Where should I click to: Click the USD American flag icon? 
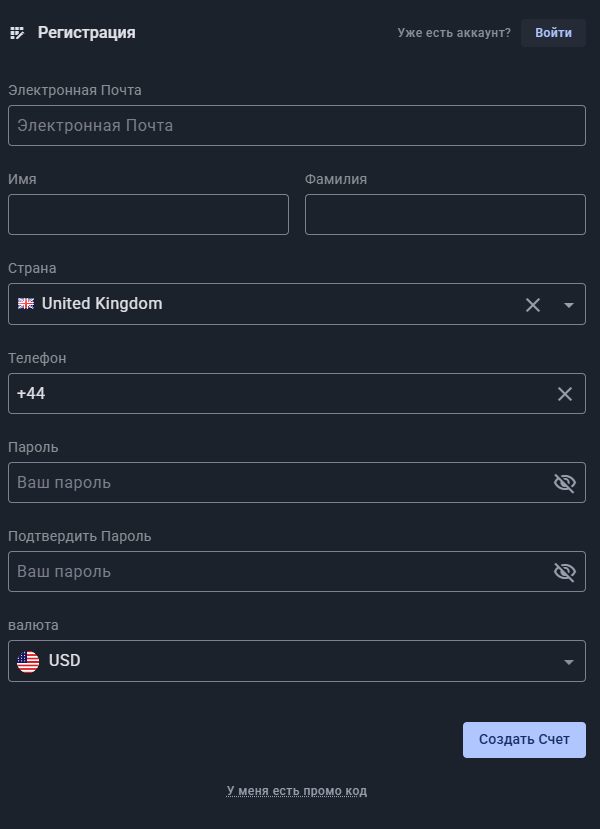28,661
